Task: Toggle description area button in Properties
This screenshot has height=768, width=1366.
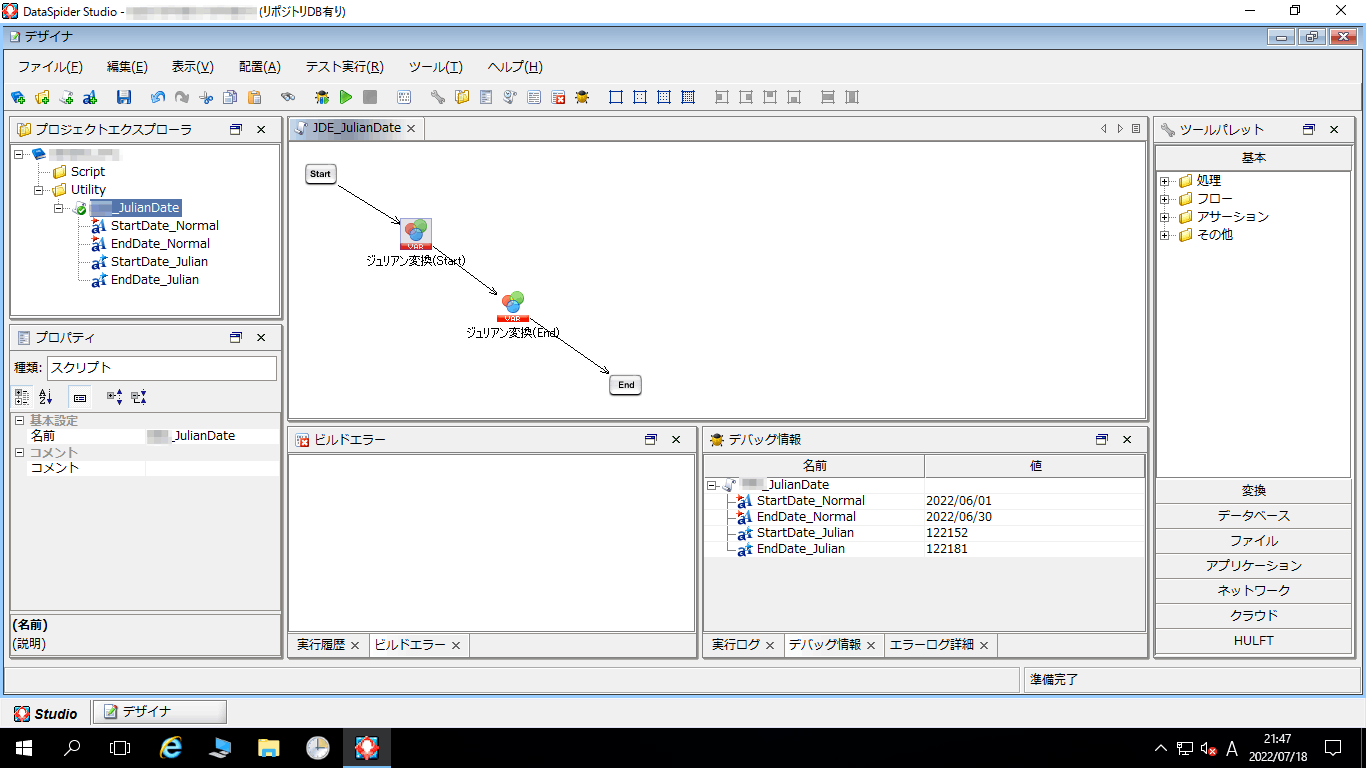Action: coord(80,397)
